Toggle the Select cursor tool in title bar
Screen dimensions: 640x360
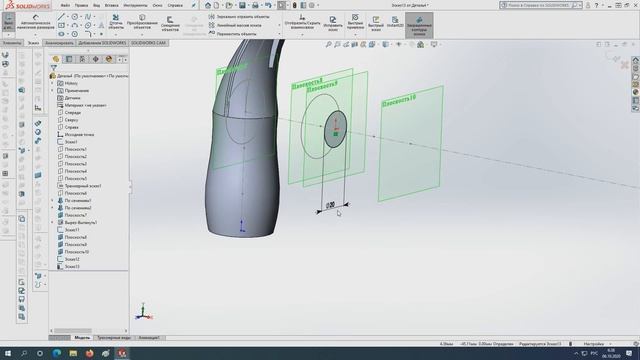(x=281, y=5)
